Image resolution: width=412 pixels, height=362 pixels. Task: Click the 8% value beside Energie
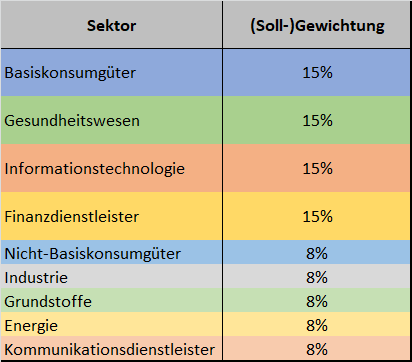pyautogui.click(x=317, y=325)
